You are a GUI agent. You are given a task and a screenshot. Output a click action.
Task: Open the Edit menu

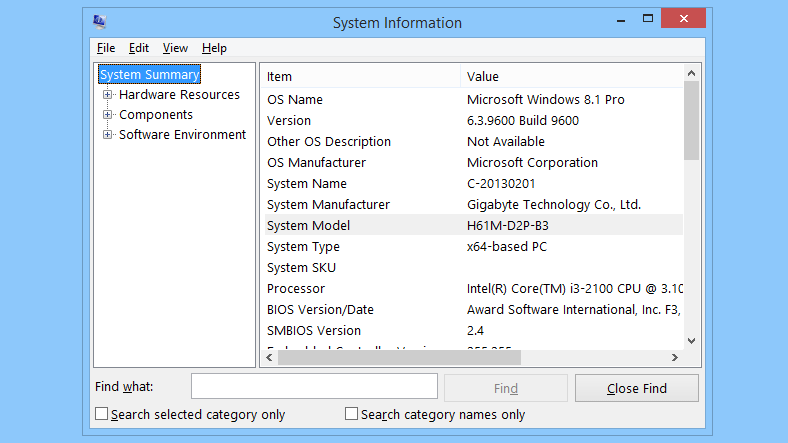(139, 48)
